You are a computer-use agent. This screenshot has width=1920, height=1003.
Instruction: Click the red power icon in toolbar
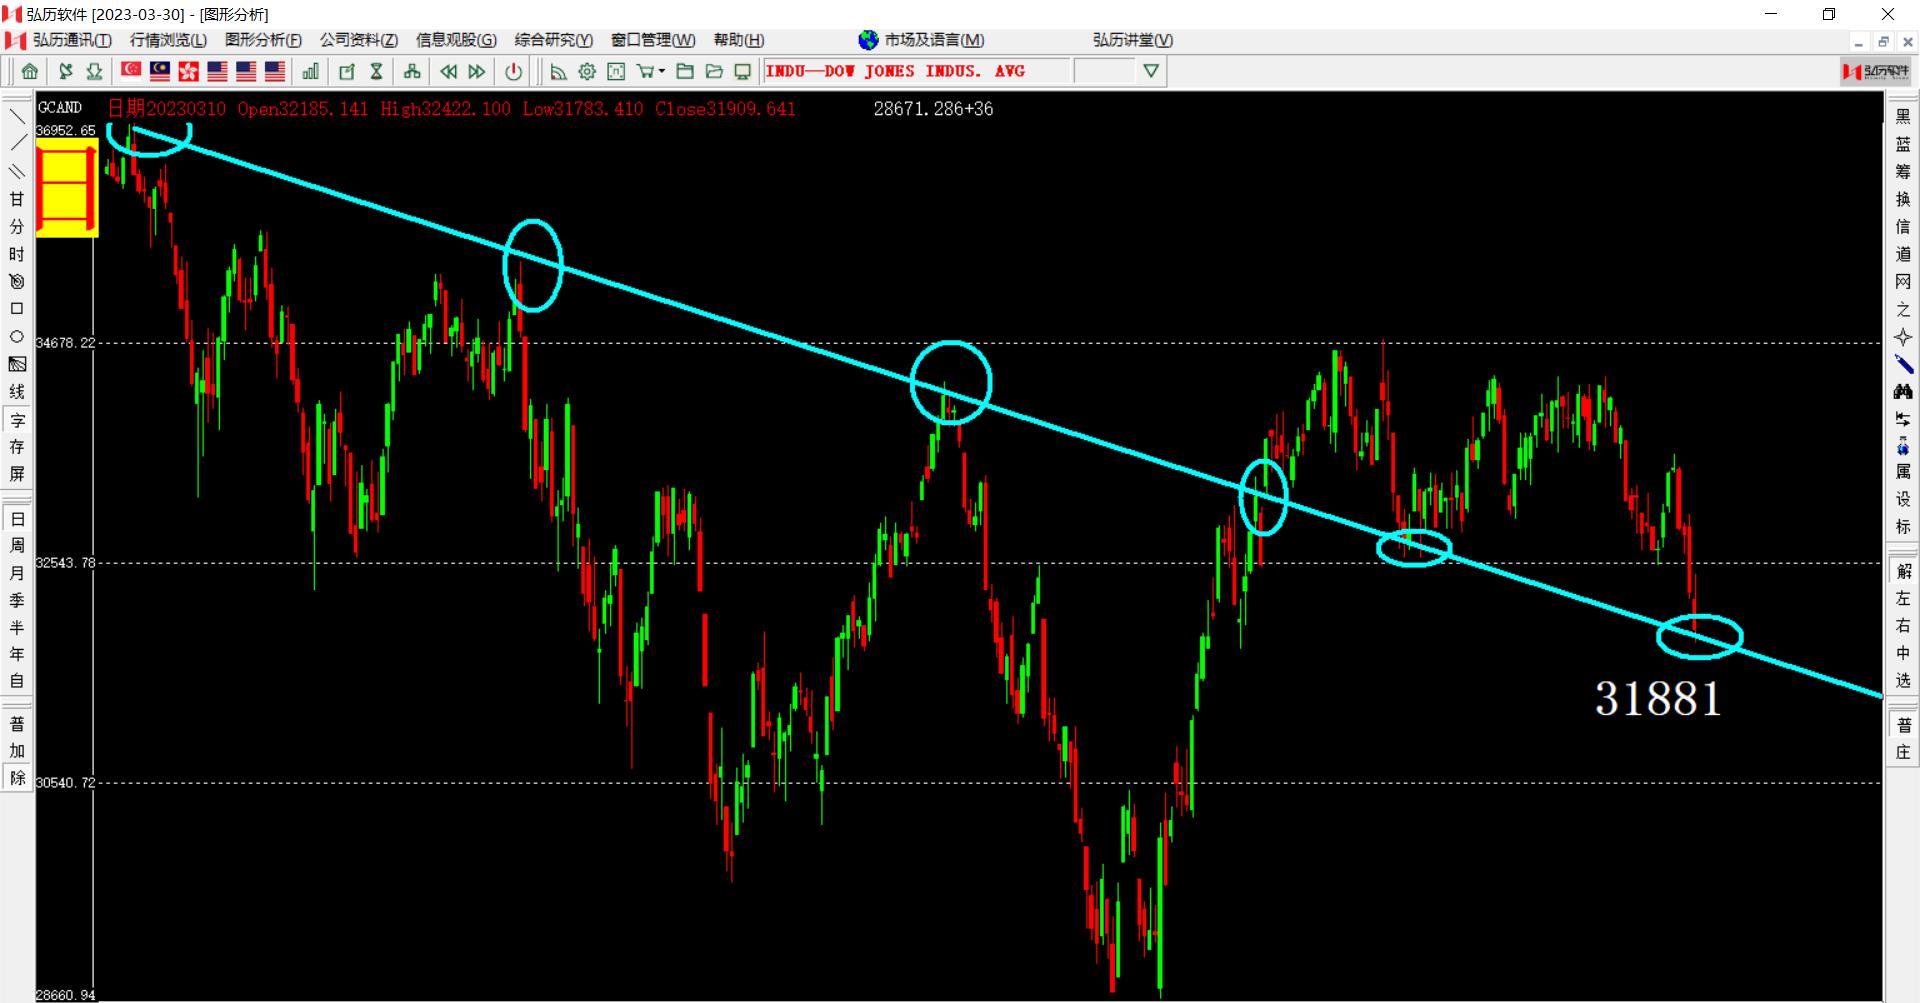[513, 71]
